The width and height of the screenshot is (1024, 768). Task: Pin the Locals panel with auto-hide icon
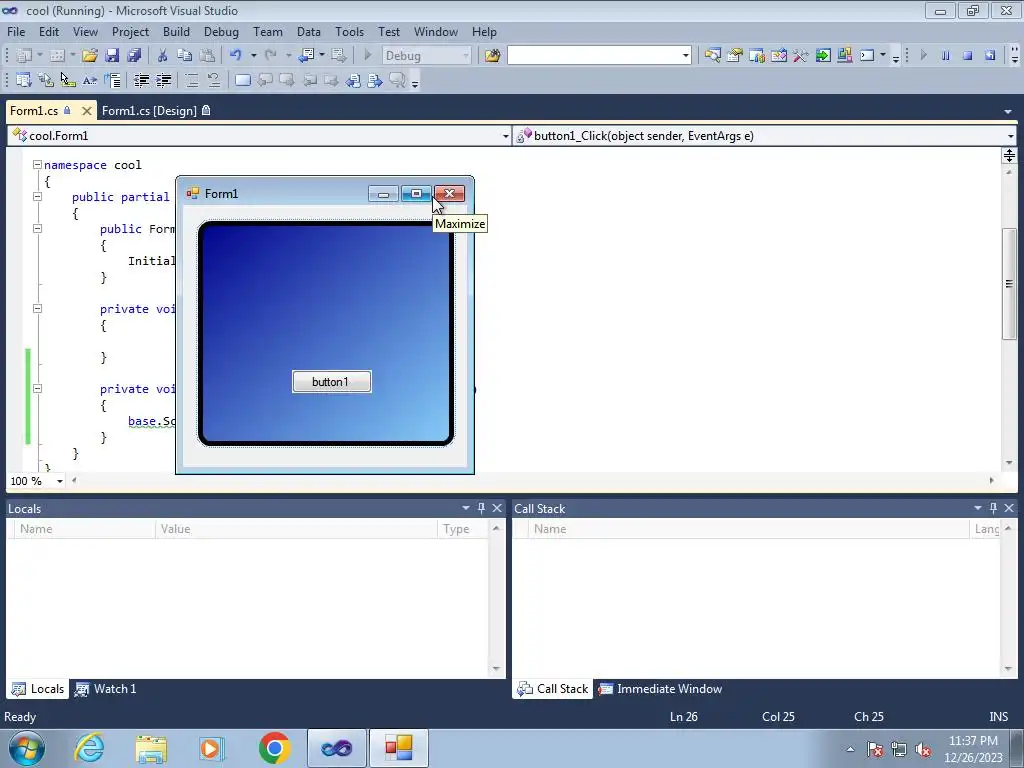[481, 508]
